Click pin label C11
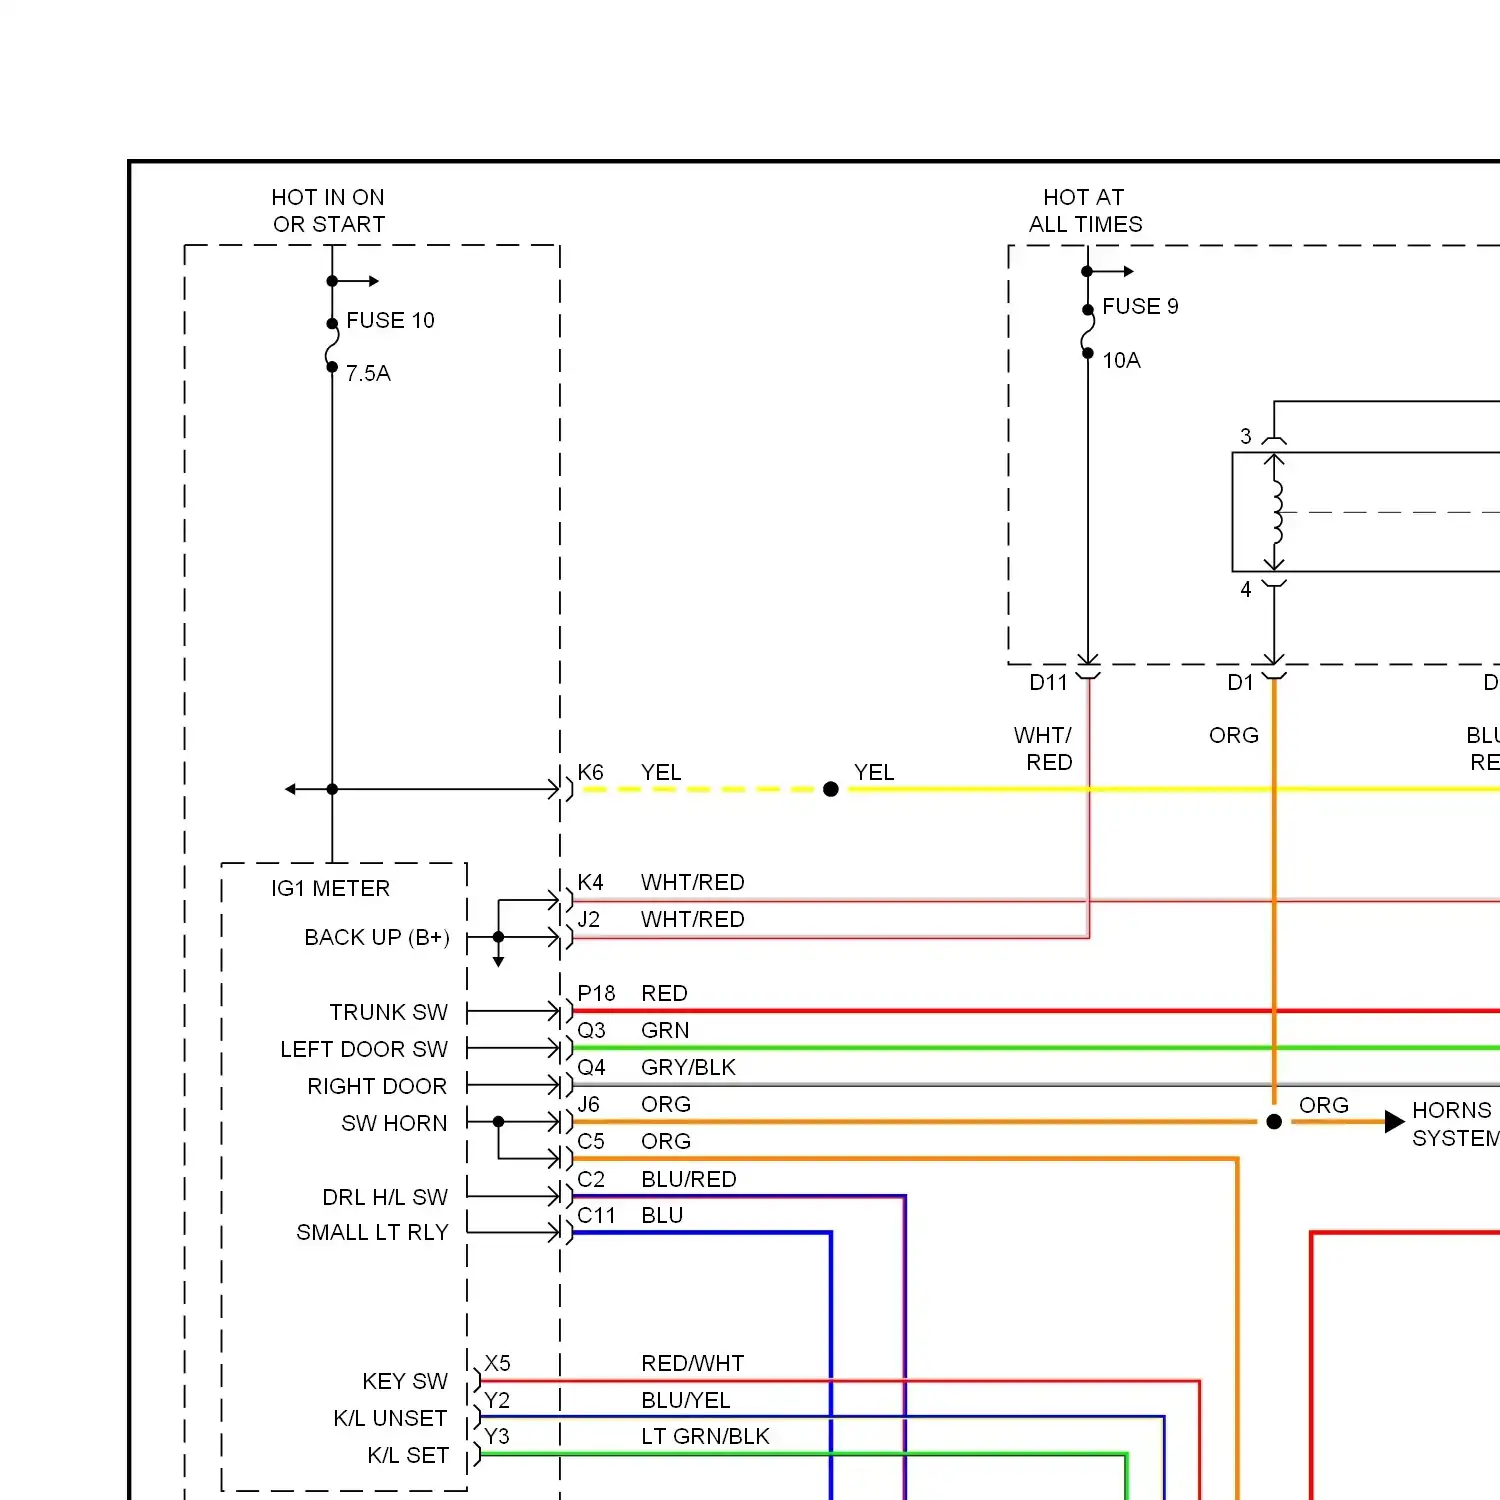 pos(596,1215)
